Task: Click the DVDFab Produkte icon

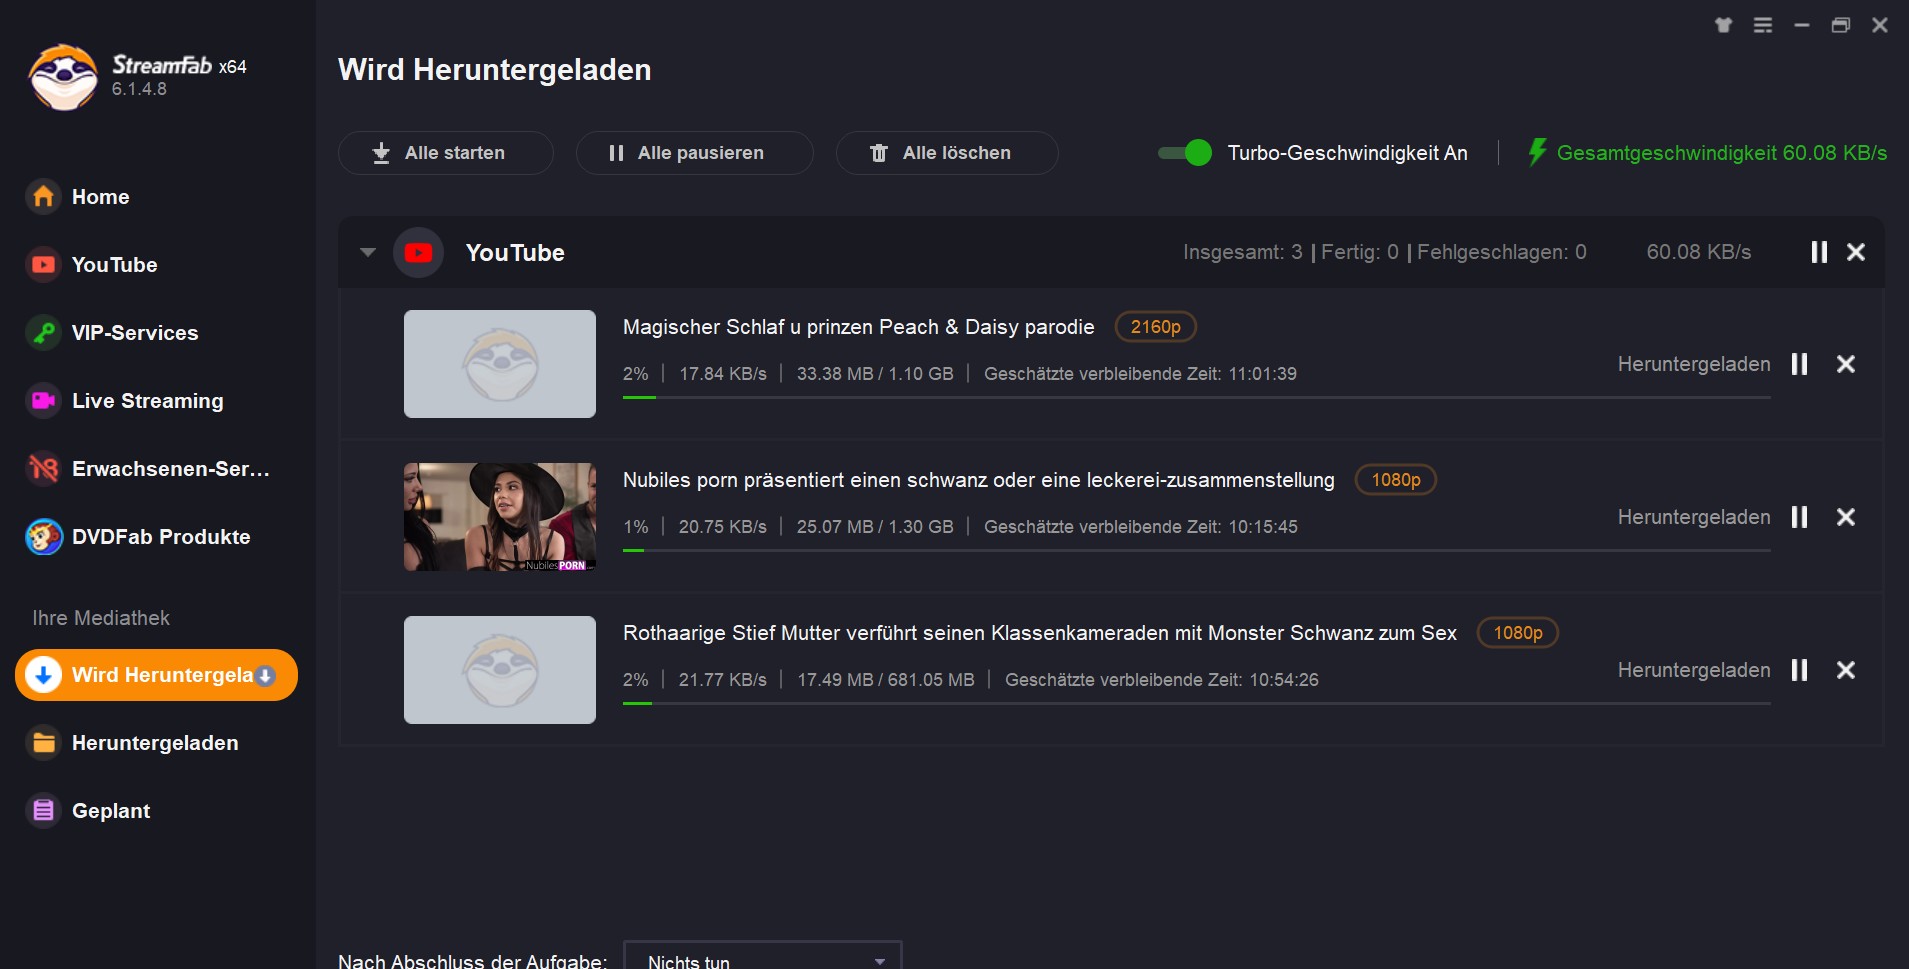Action: click(x=43, y=537)
